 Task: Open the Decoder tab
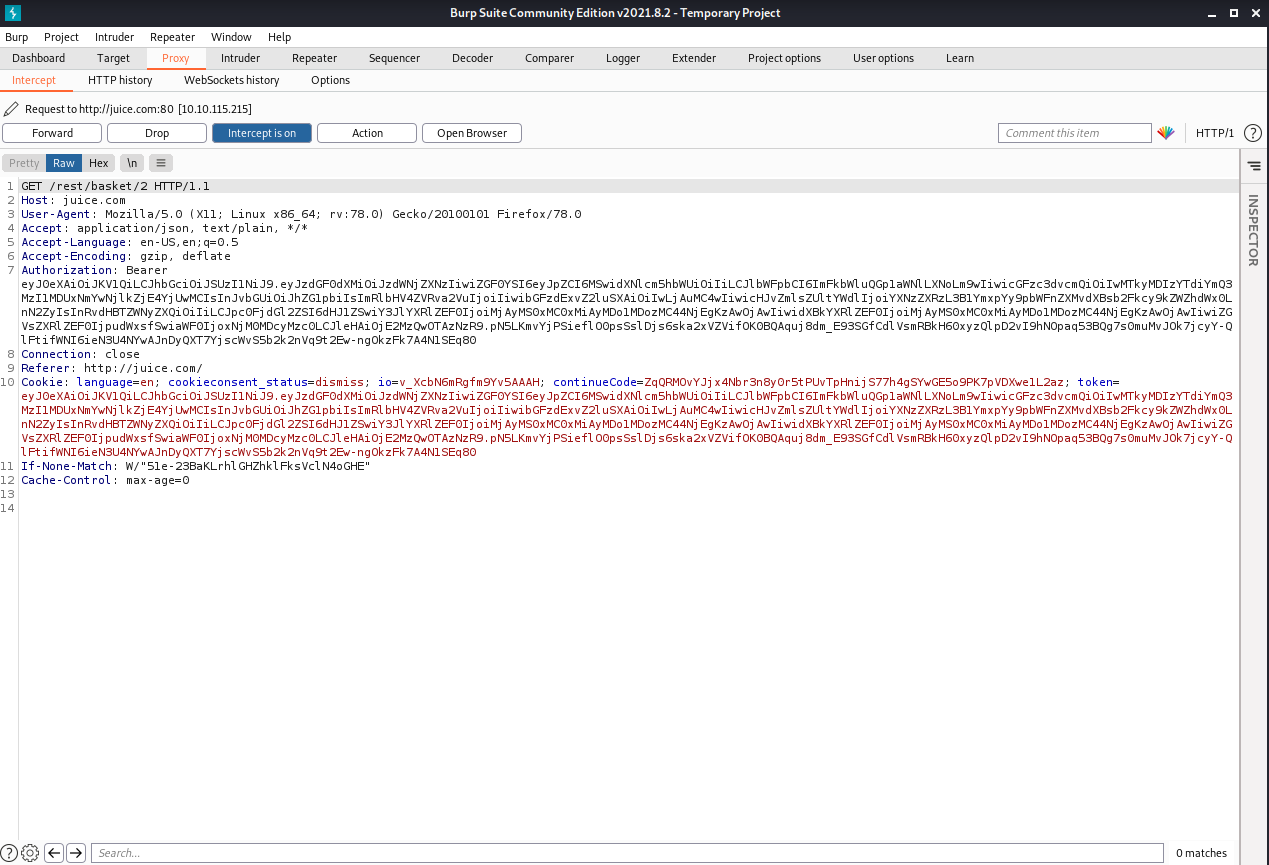pyautogui.click(x=472, y=58)
